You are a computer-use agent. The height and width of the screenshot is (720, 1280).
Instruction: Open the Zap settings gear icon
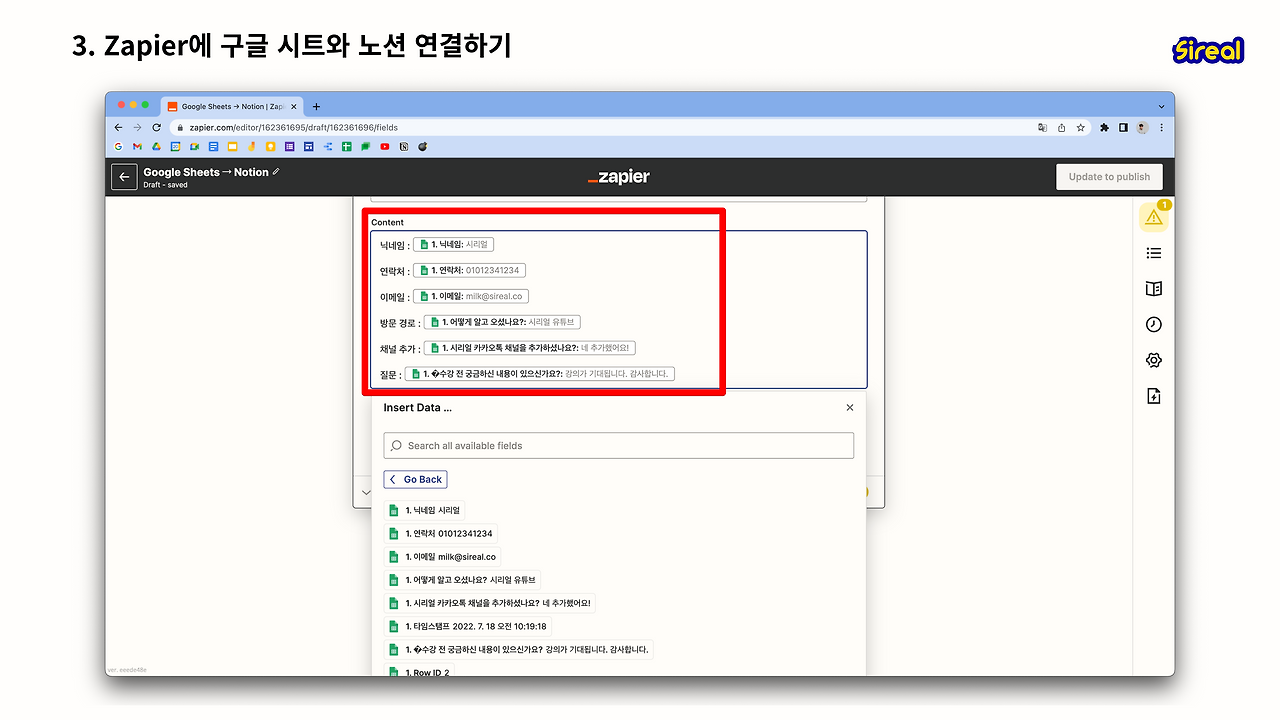click(x=1154, y=360)
